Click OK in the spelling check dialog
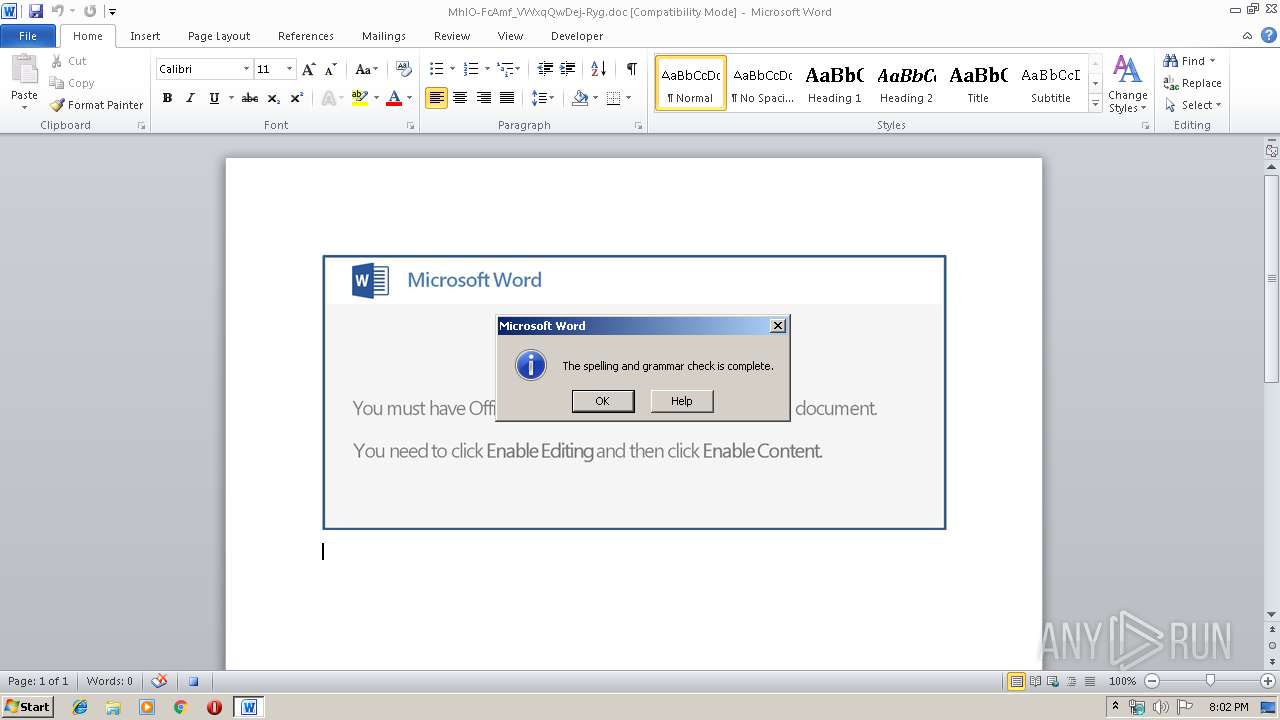This screenshot has width=1280, height=720. 602,401
